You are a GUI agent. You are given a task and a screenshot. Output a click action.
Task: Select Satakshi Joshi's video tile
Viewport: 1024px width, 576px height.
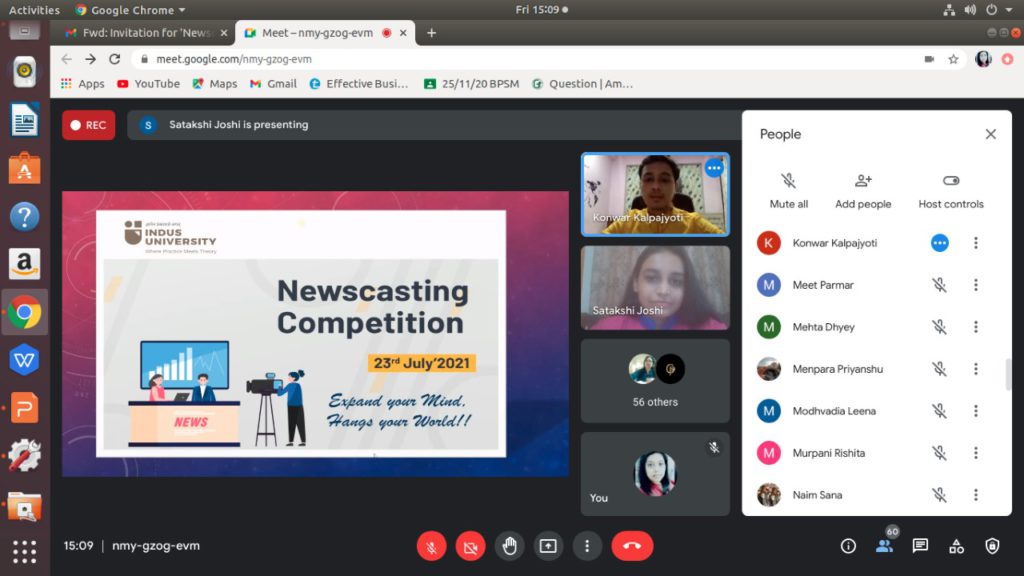click(x=655, y=288)
